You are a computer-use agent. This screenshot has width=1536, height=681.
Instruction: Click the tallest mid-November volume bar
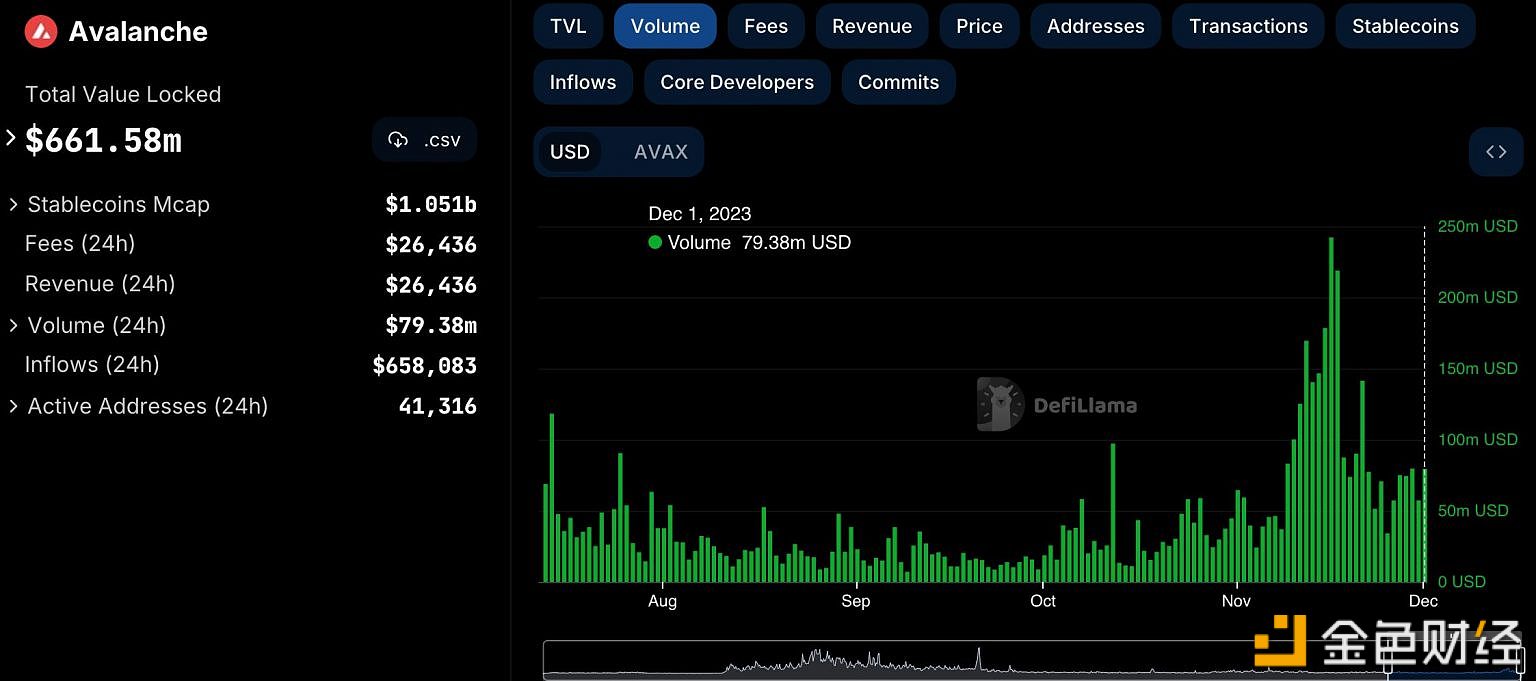1331,410
